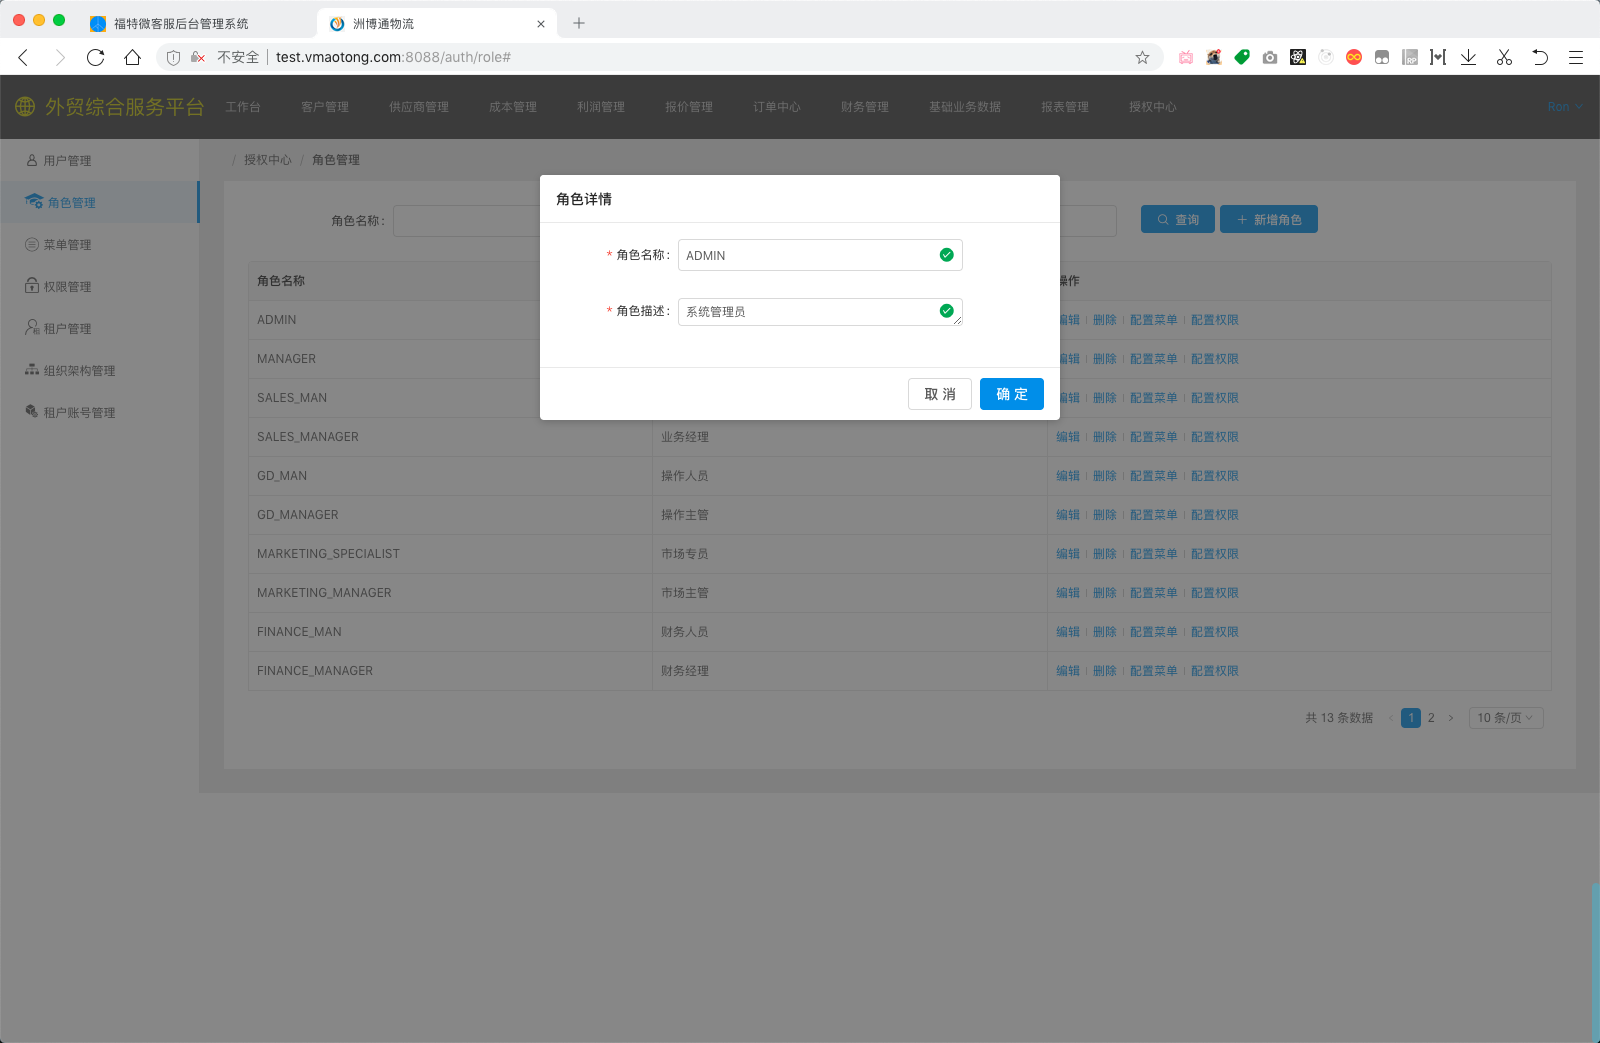
Task: Click the camera extension icon
Action: (1270, 57)
